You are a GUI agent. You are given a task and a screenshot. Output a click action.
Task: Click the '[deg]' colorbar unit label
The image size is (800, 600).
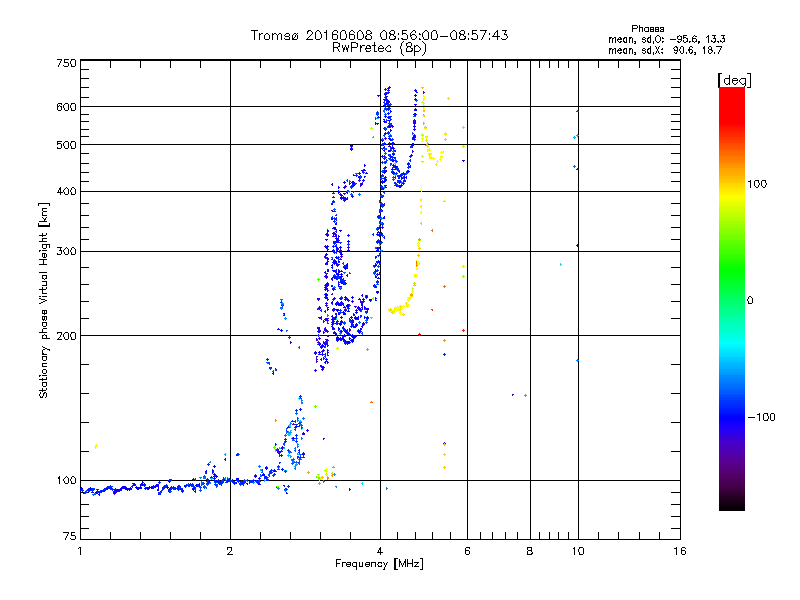point(734,80)
